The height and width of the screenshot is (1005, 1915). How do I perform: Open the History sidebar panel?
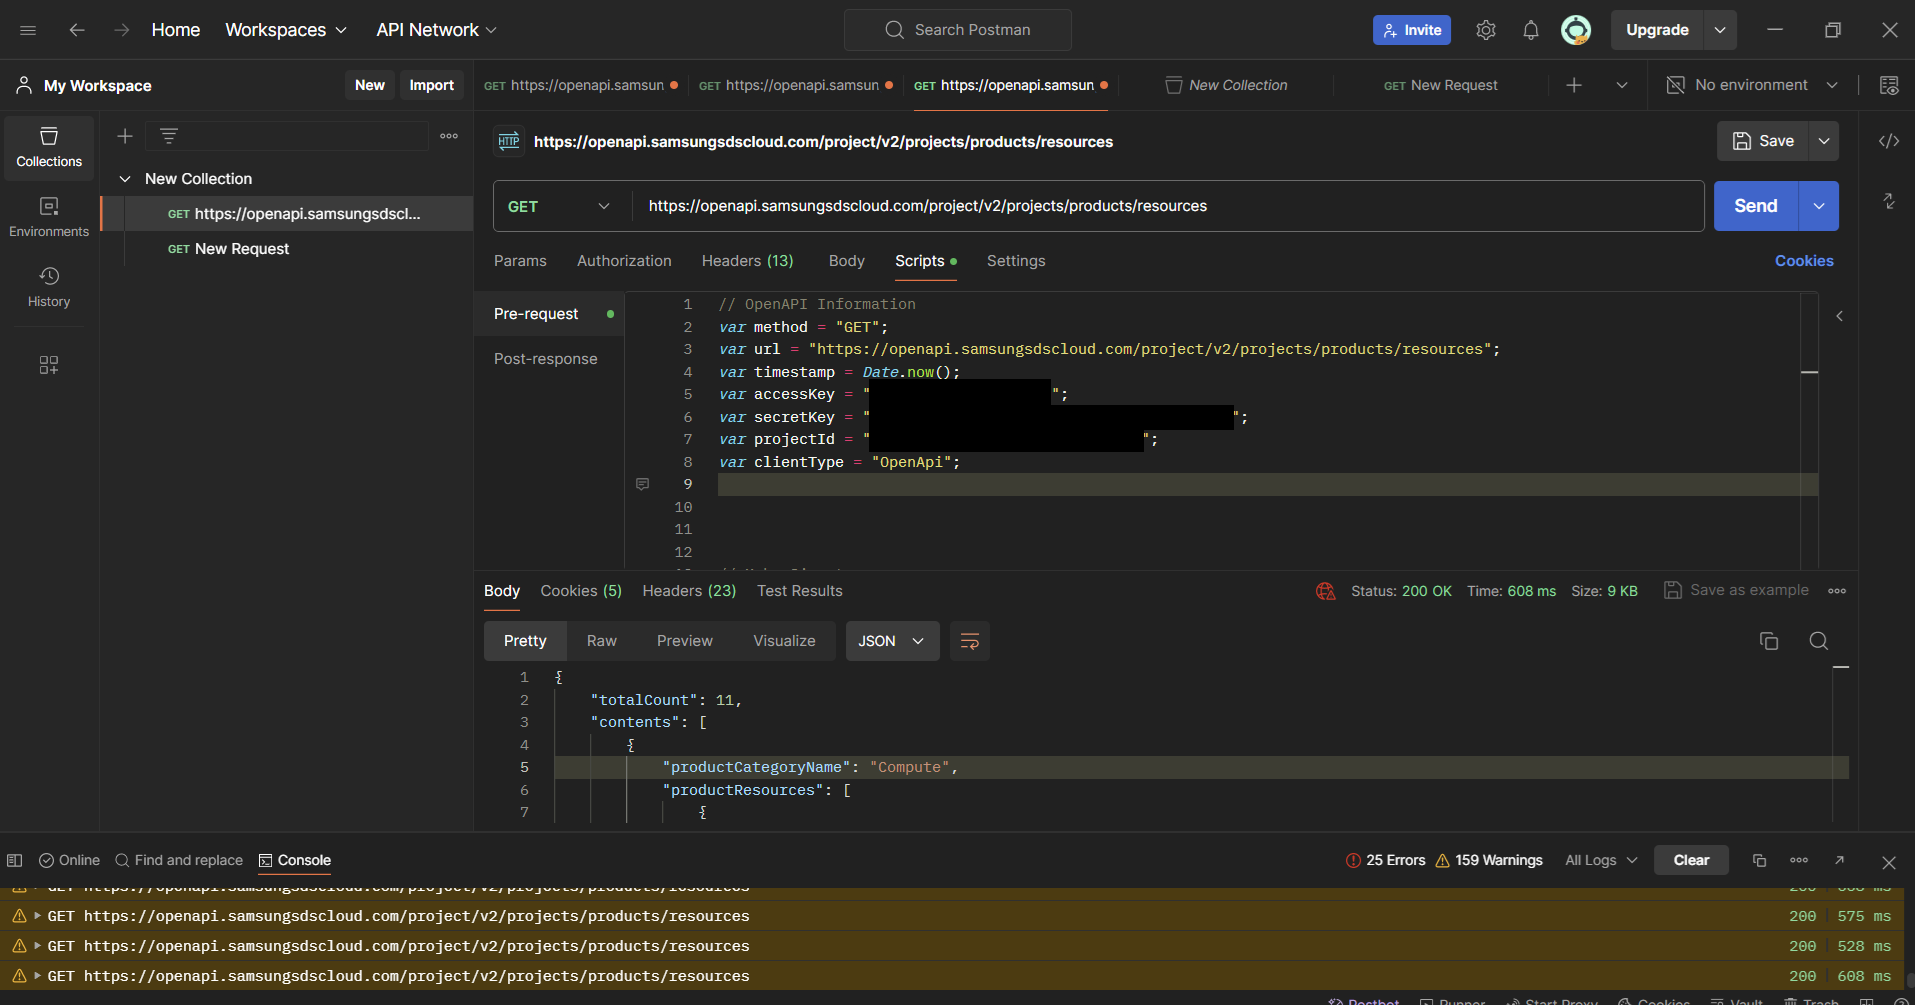point(49,287)
